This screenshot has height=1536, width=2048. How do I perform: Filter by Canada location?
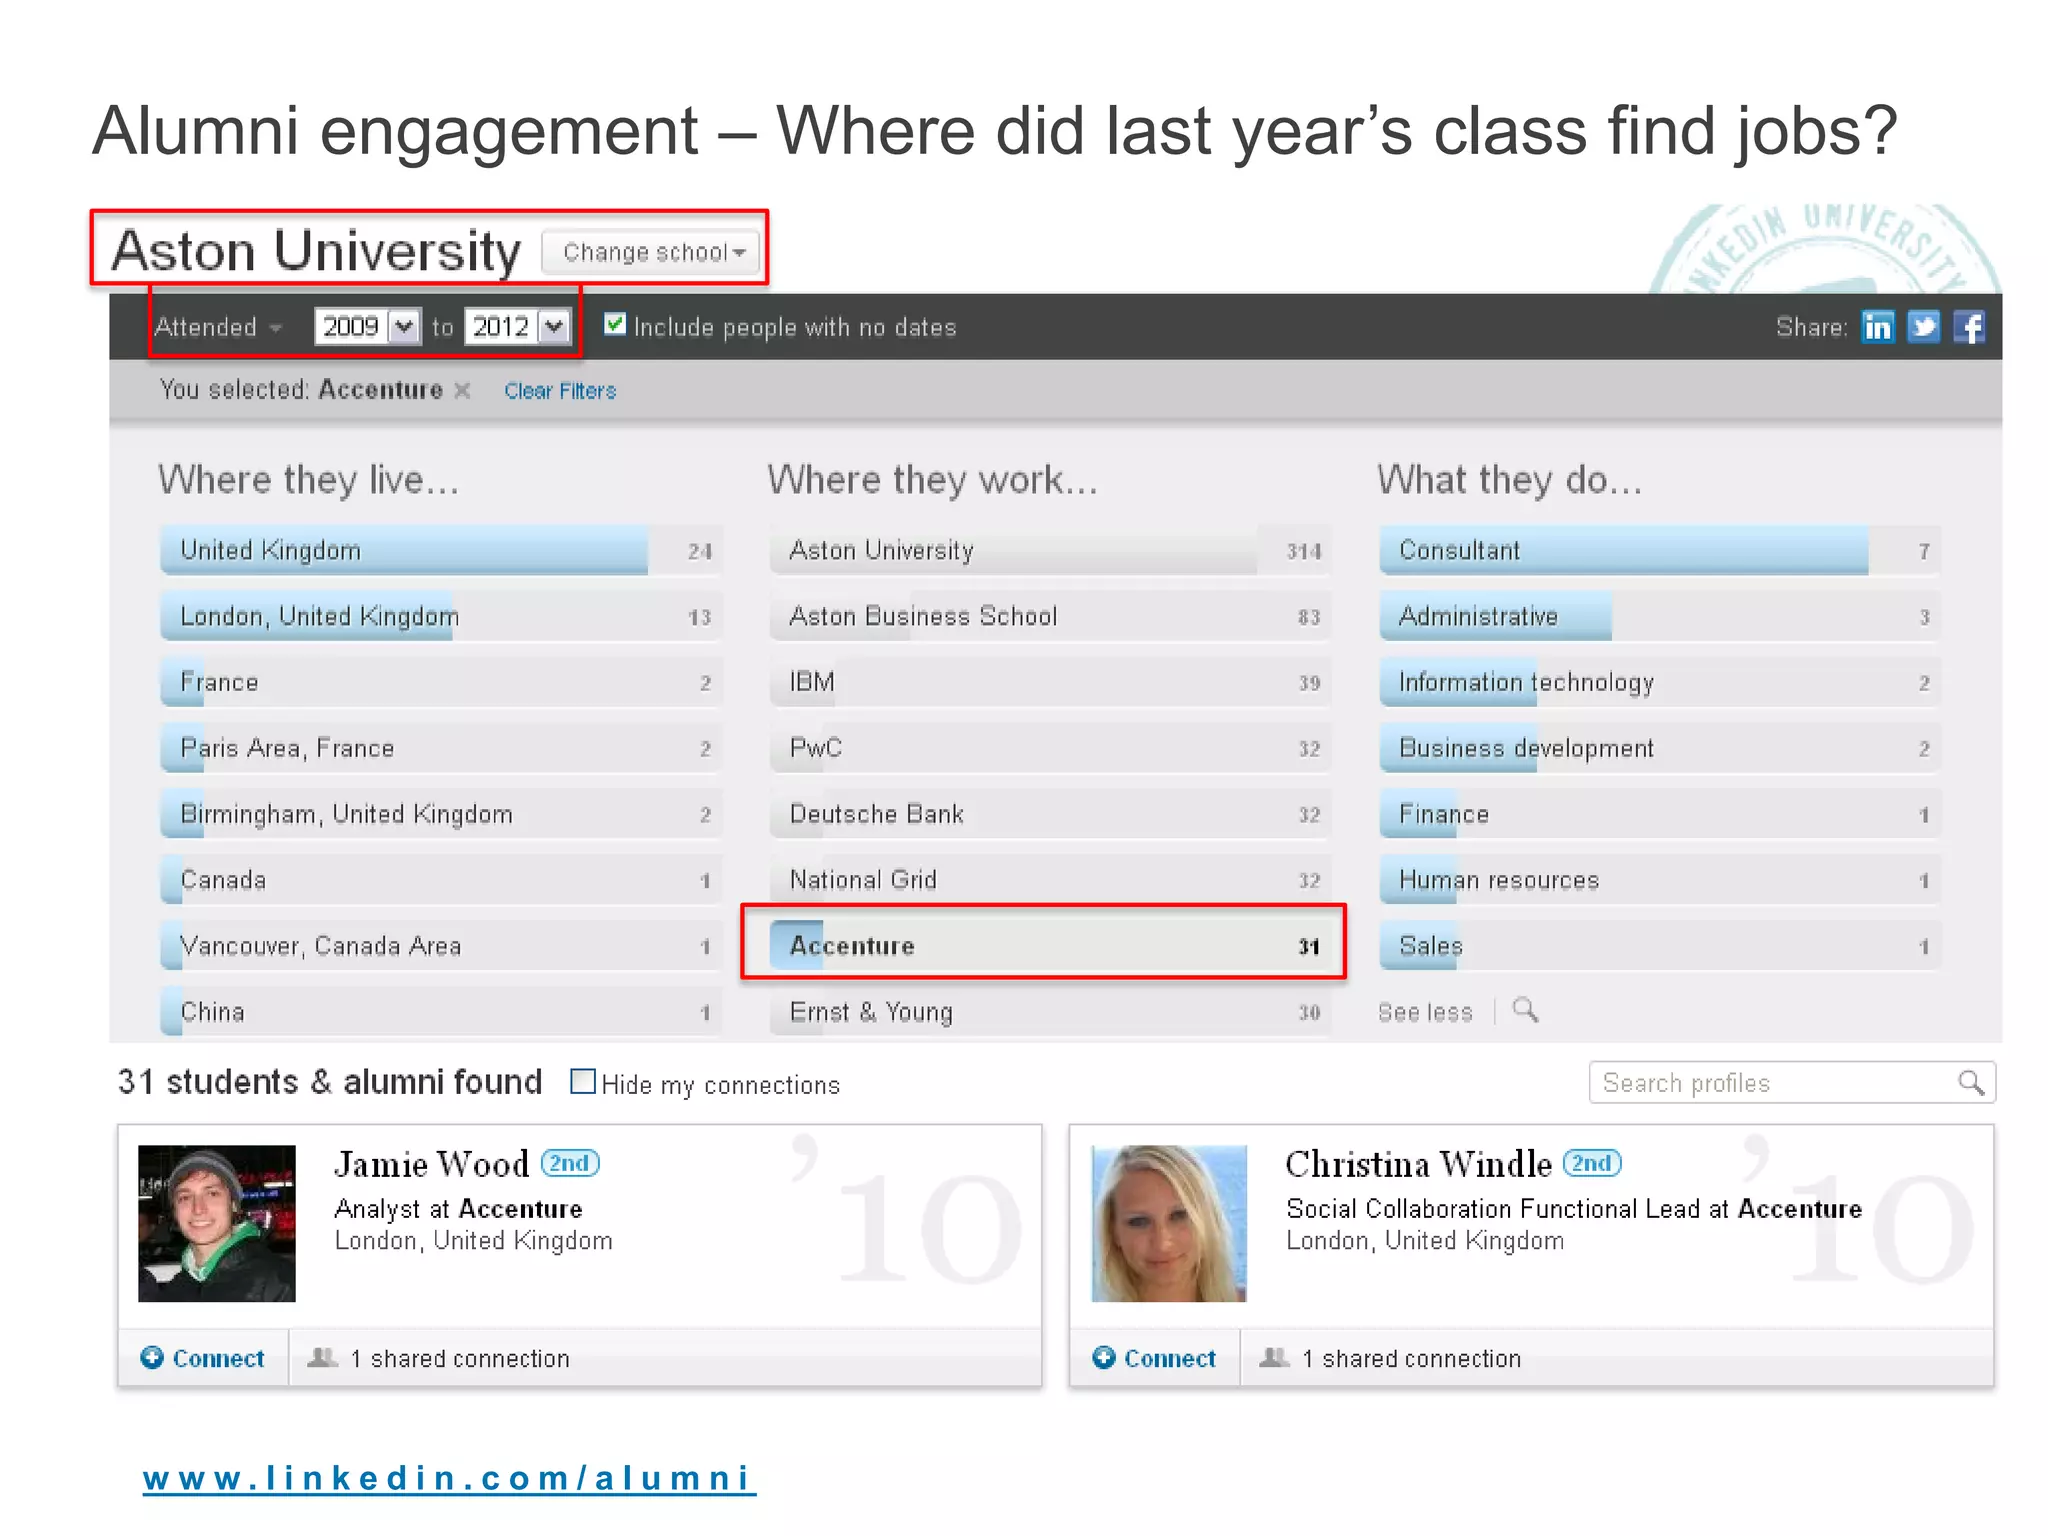(440, 880)
